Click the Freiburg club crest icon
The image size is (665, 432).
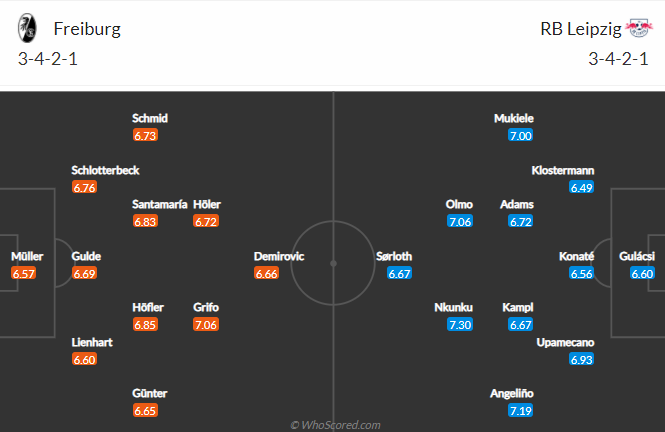coord(27,28)
